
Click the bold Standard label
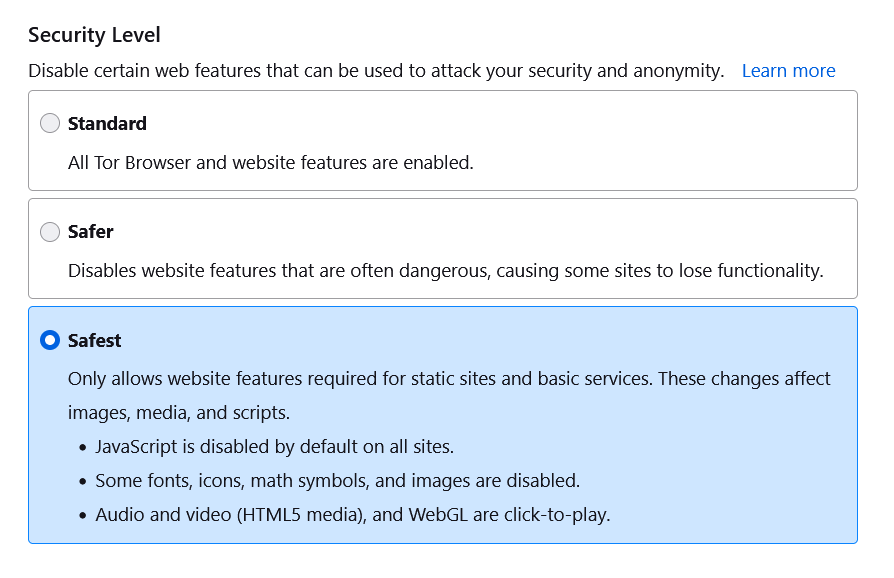(x=107, y=124)
